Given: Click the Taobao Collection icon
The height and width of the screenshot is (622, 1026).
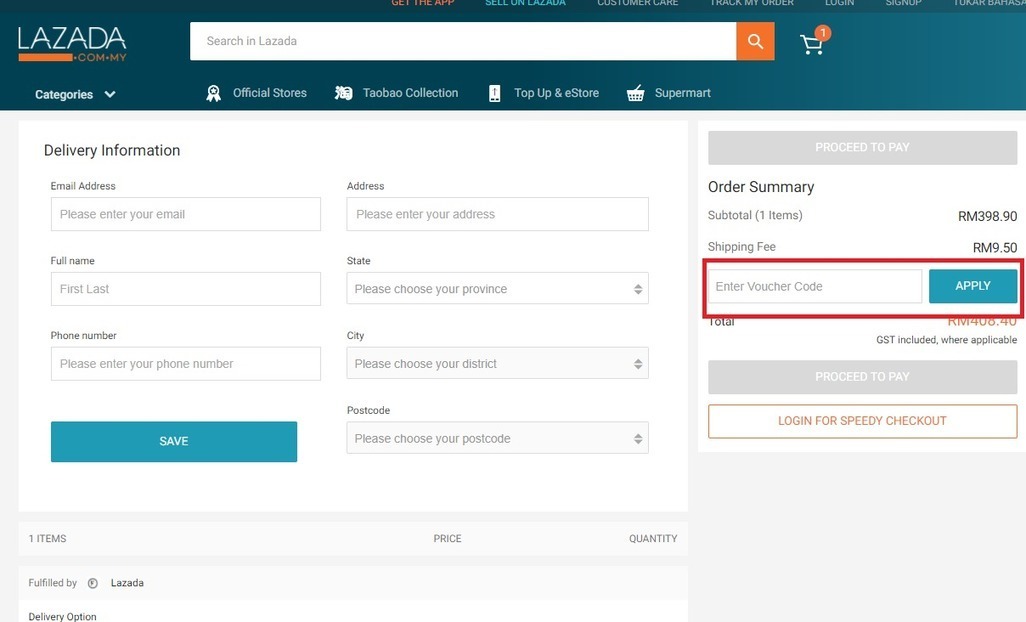Looking at the screenshot, I should (344, 93).
